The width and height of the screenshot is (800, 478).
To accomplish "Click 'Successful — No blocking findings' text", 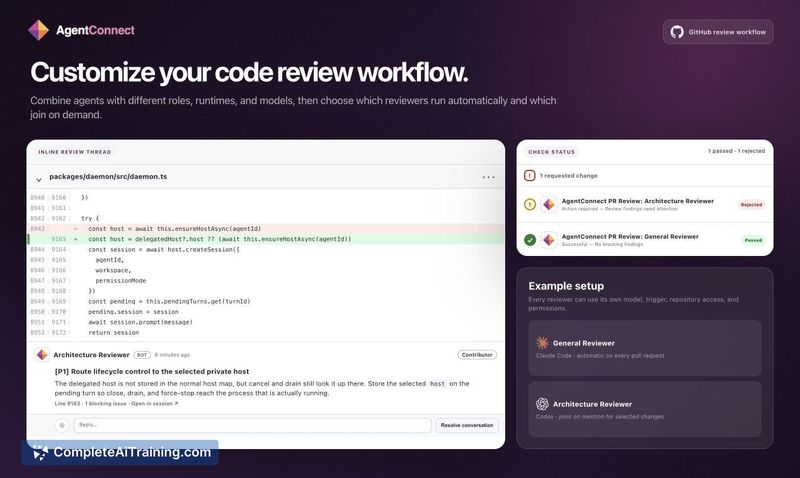I will coord(603,244).
